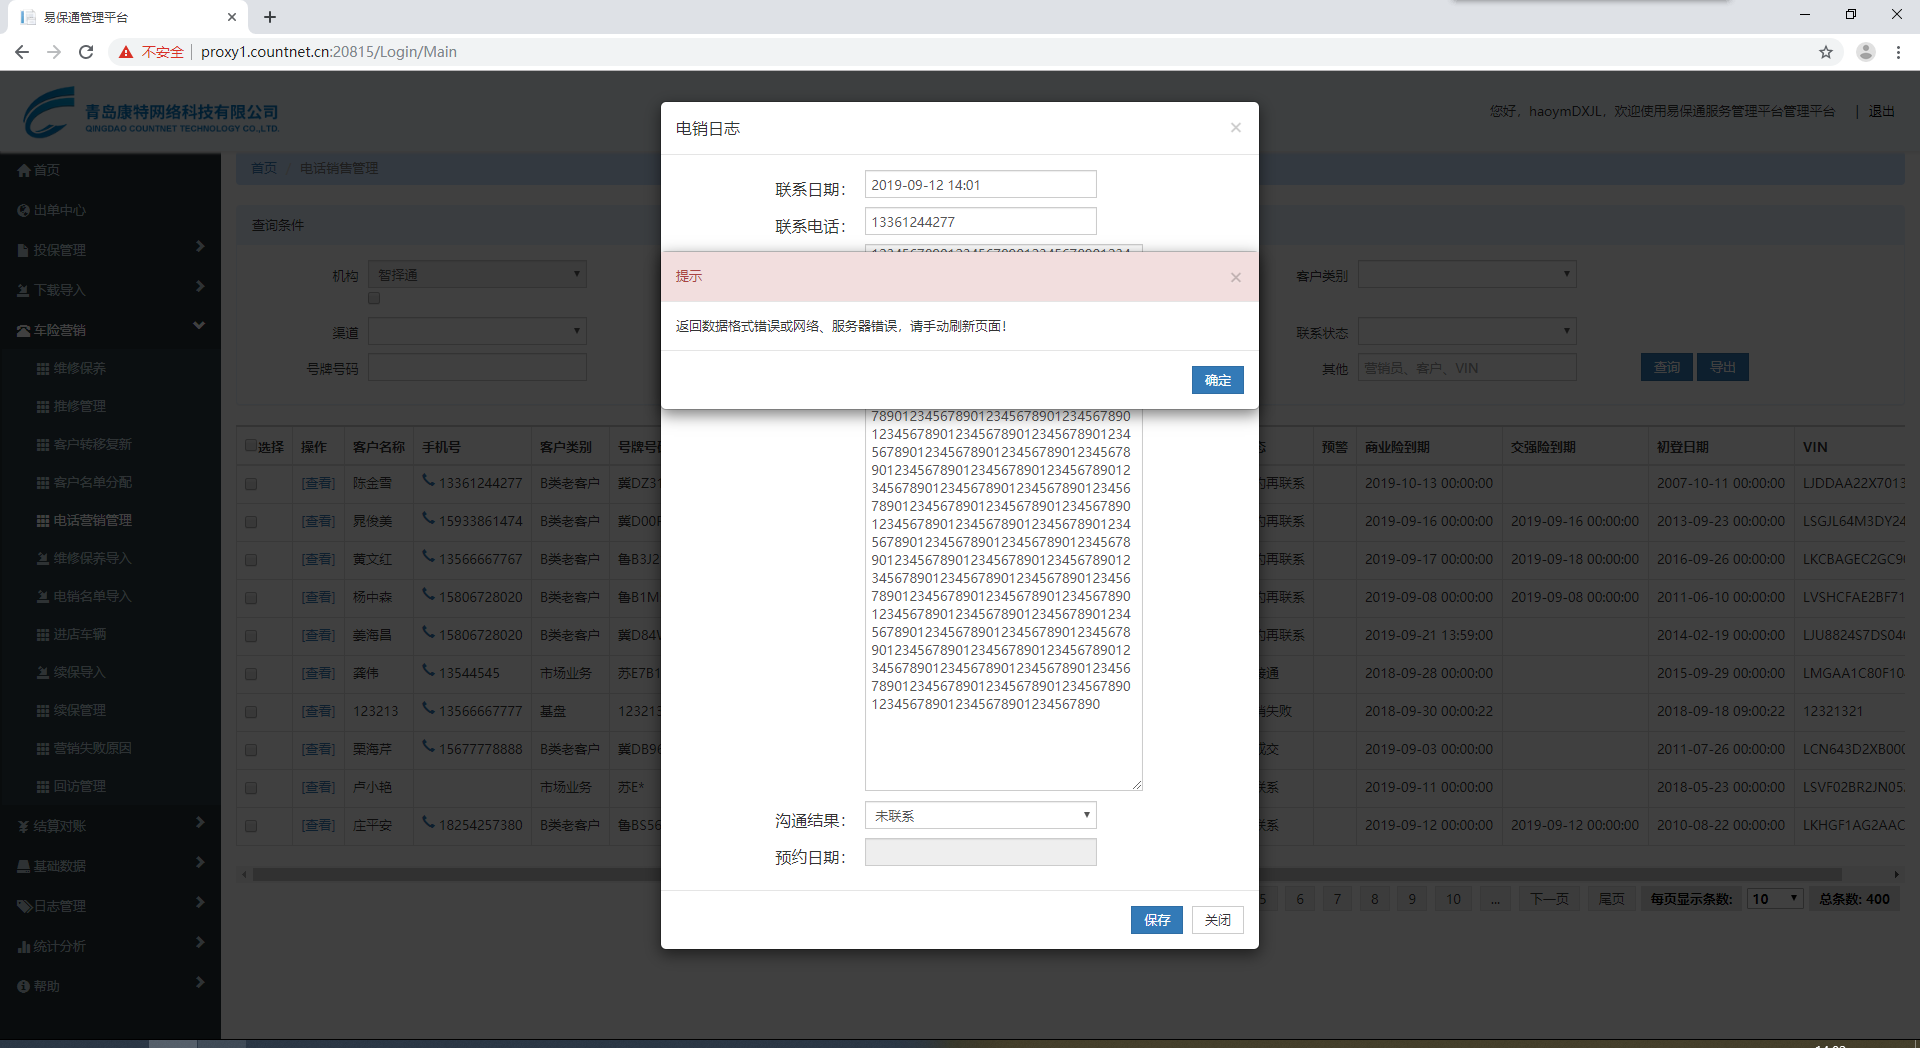Screen dimensions: 1920x1048
Task: Click the 退出 logout link
Action: click(x=1881, y=111)
